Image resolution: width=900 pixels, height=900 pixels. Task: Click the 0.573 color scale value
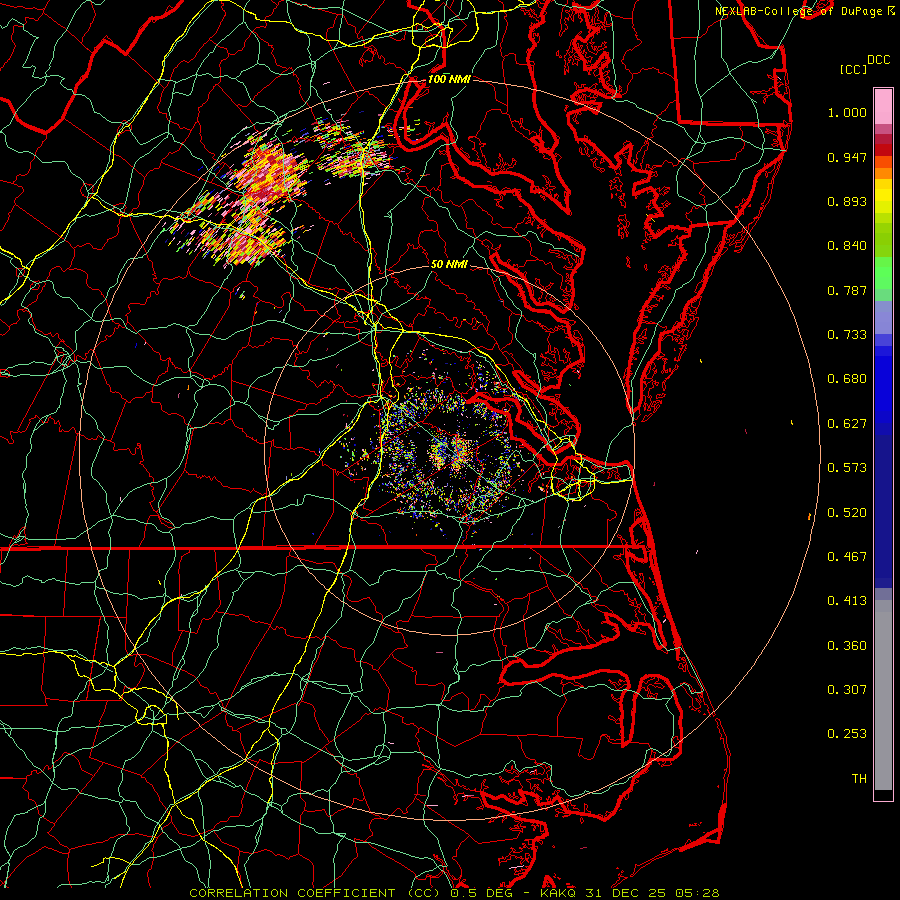847,468
